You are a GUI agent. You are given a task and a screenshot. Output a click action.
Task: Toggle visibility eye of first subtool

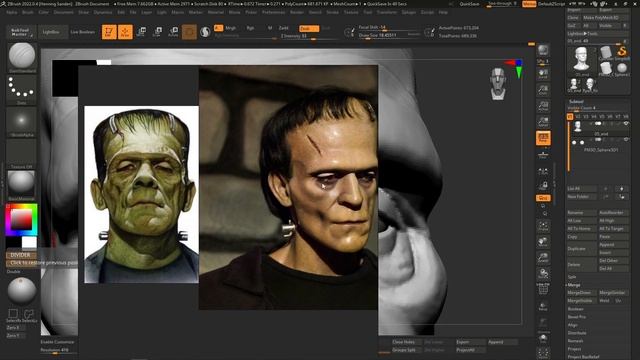pyautogui.click(x=626, y=124)
